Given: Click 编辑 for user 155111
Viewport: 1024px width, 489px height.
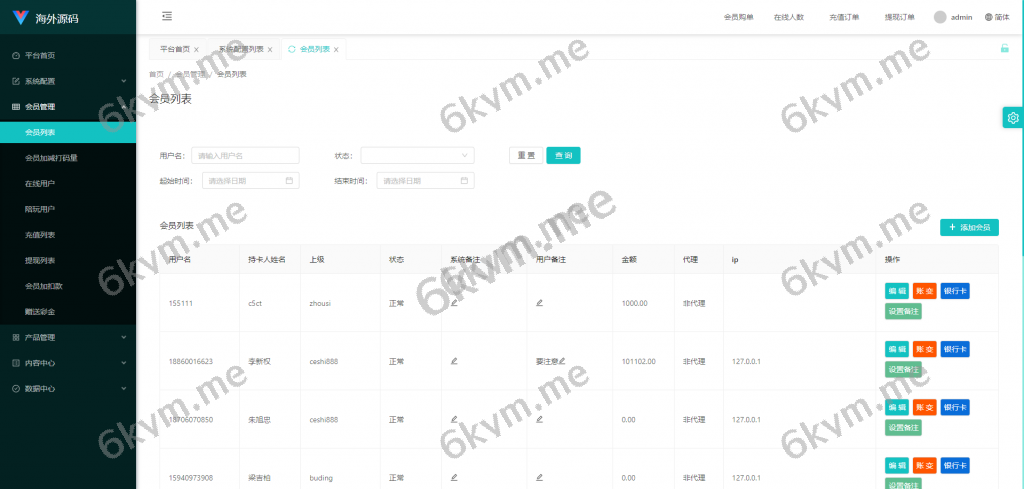Looking at the screenshot, I should pyautogui.click(x=897, y=291).
